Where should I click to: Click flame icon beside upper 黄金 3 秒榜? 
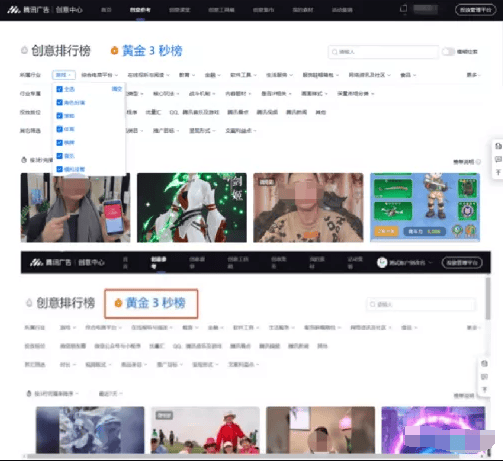pos(114,51)
